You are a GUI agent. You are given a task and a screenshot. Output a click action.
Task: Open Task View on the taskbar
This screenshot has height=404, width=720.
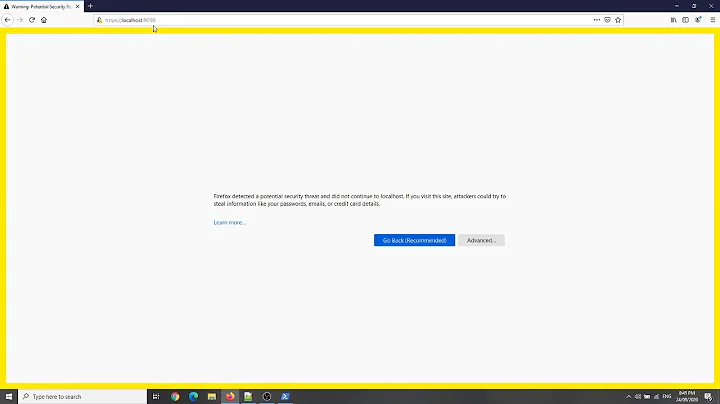pyautogui.click(x=156, y=396)
